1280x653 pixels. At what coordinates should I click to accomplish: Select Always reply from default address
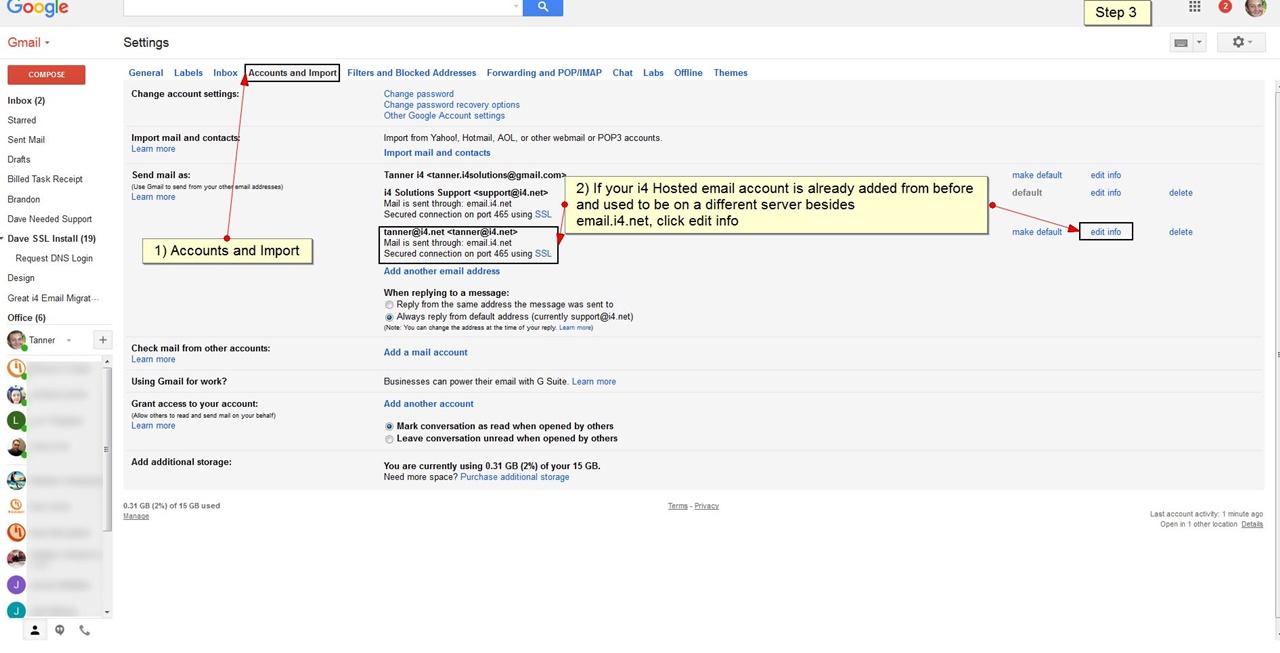tap(389, 317)
